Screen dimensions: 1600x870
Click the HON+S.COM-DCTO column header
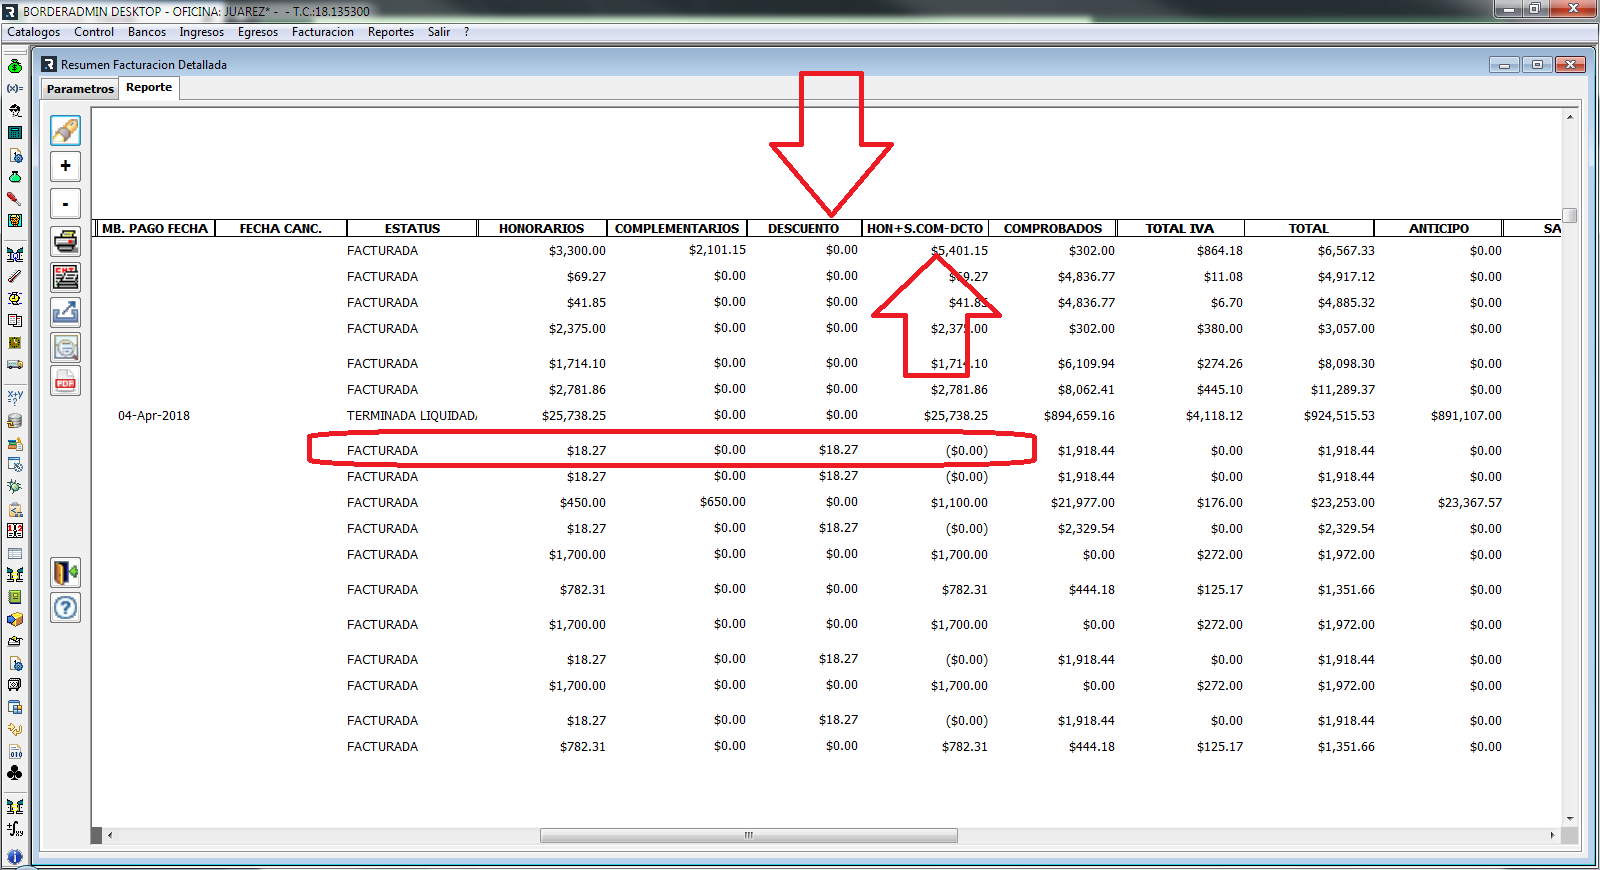click(925, 229)
